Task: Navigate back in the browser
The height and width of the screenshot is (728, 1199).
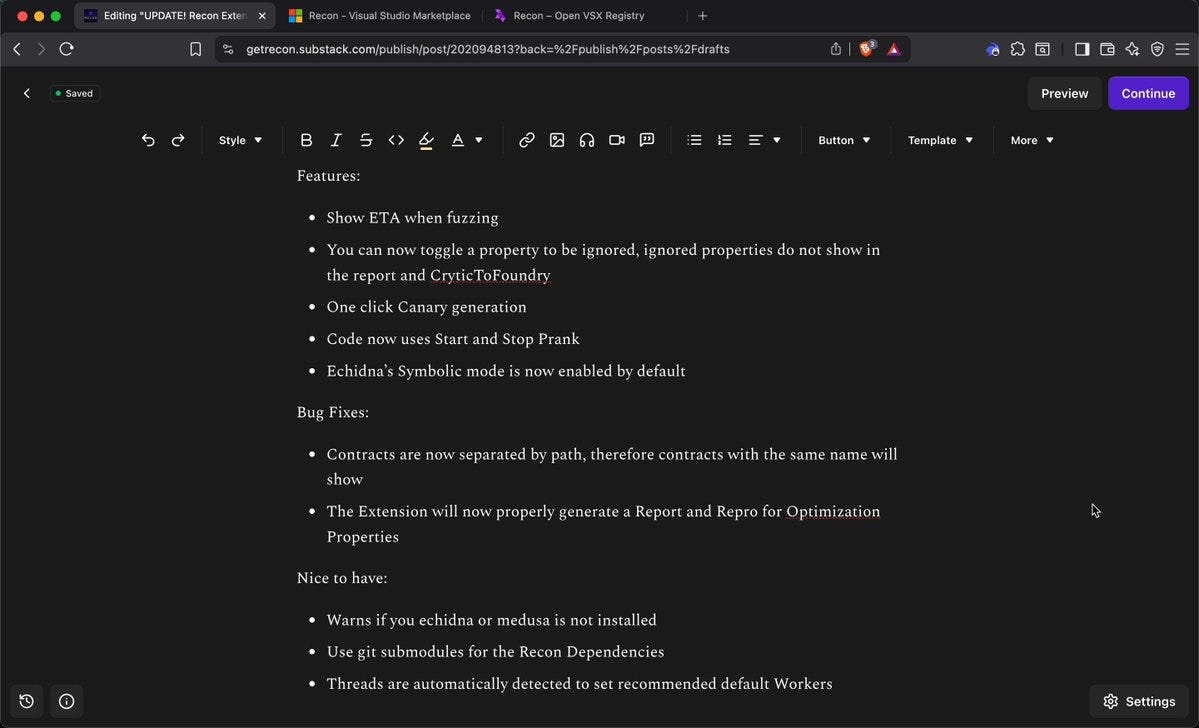Action: click(17, 49)
